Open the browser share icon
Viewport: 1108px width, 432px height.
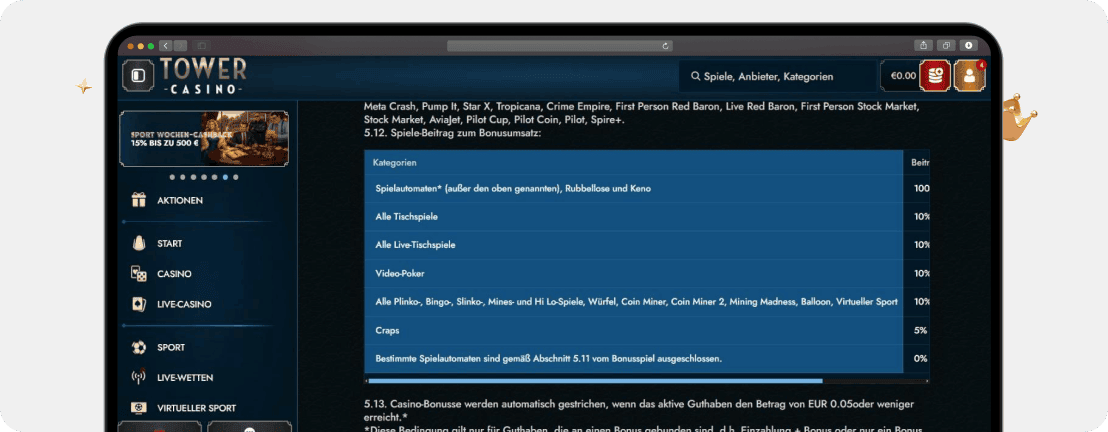pos(923,45)
